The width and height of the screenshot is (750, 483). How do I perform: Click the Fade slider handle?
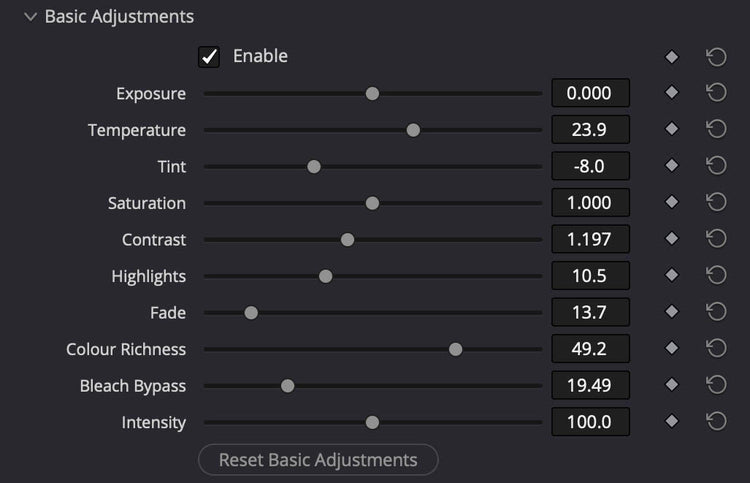pyautogui.click(x=251, y=313)
